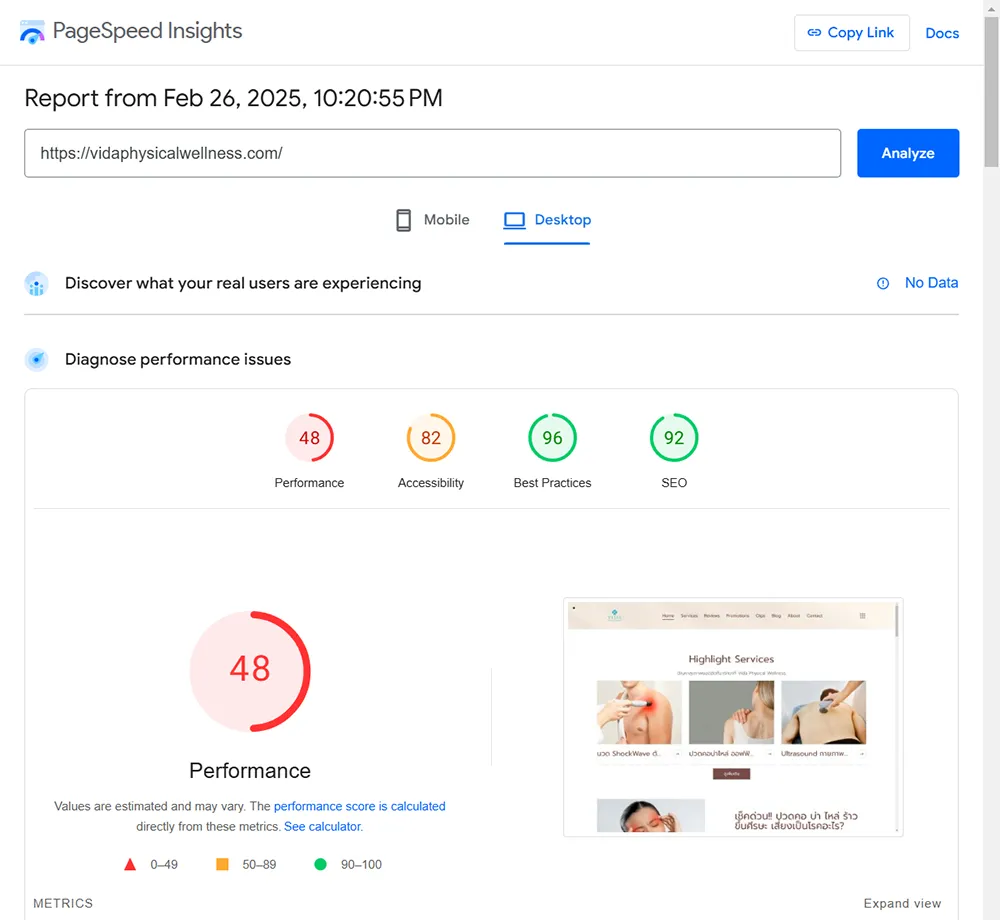Image resolution: width=1000 pixels, height=920 pixels.
Task: Click the page screenshot thumbnail
Action: pos(733,717)
